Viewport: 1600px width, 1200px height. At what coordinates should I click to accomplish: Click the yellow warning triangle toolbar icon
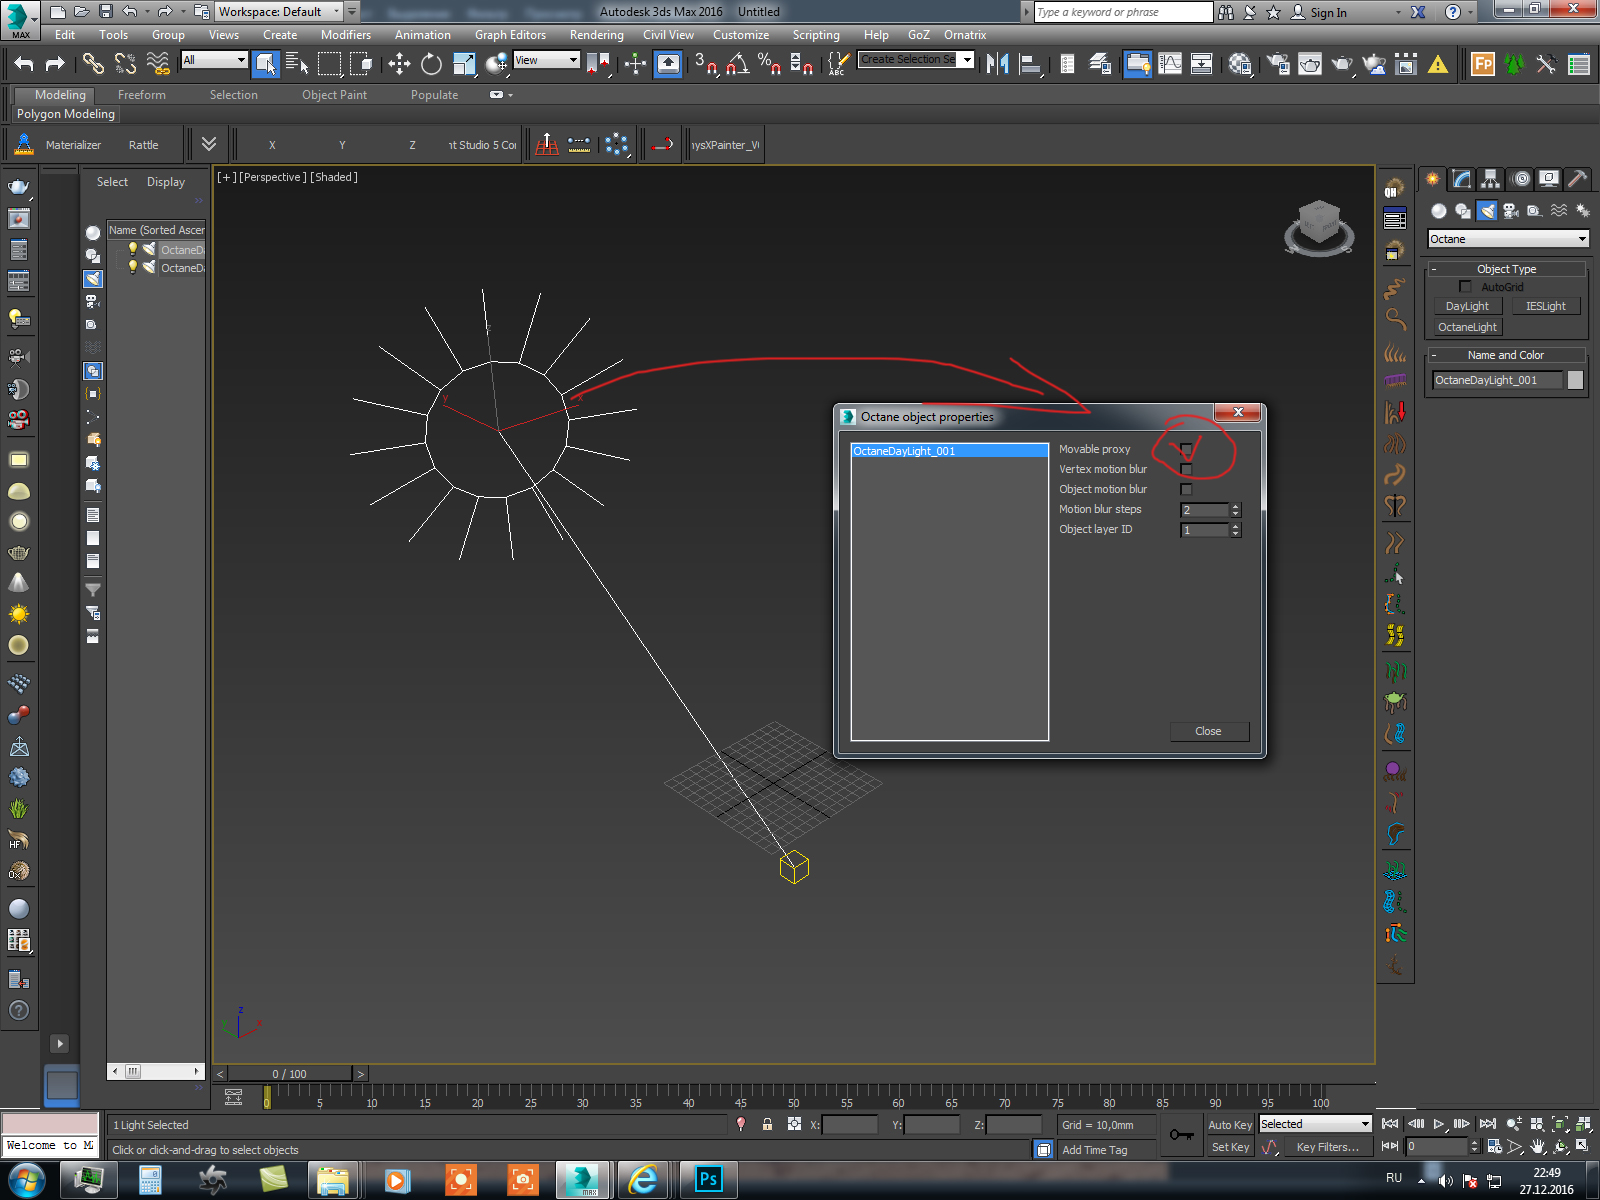pos(1438,65)
